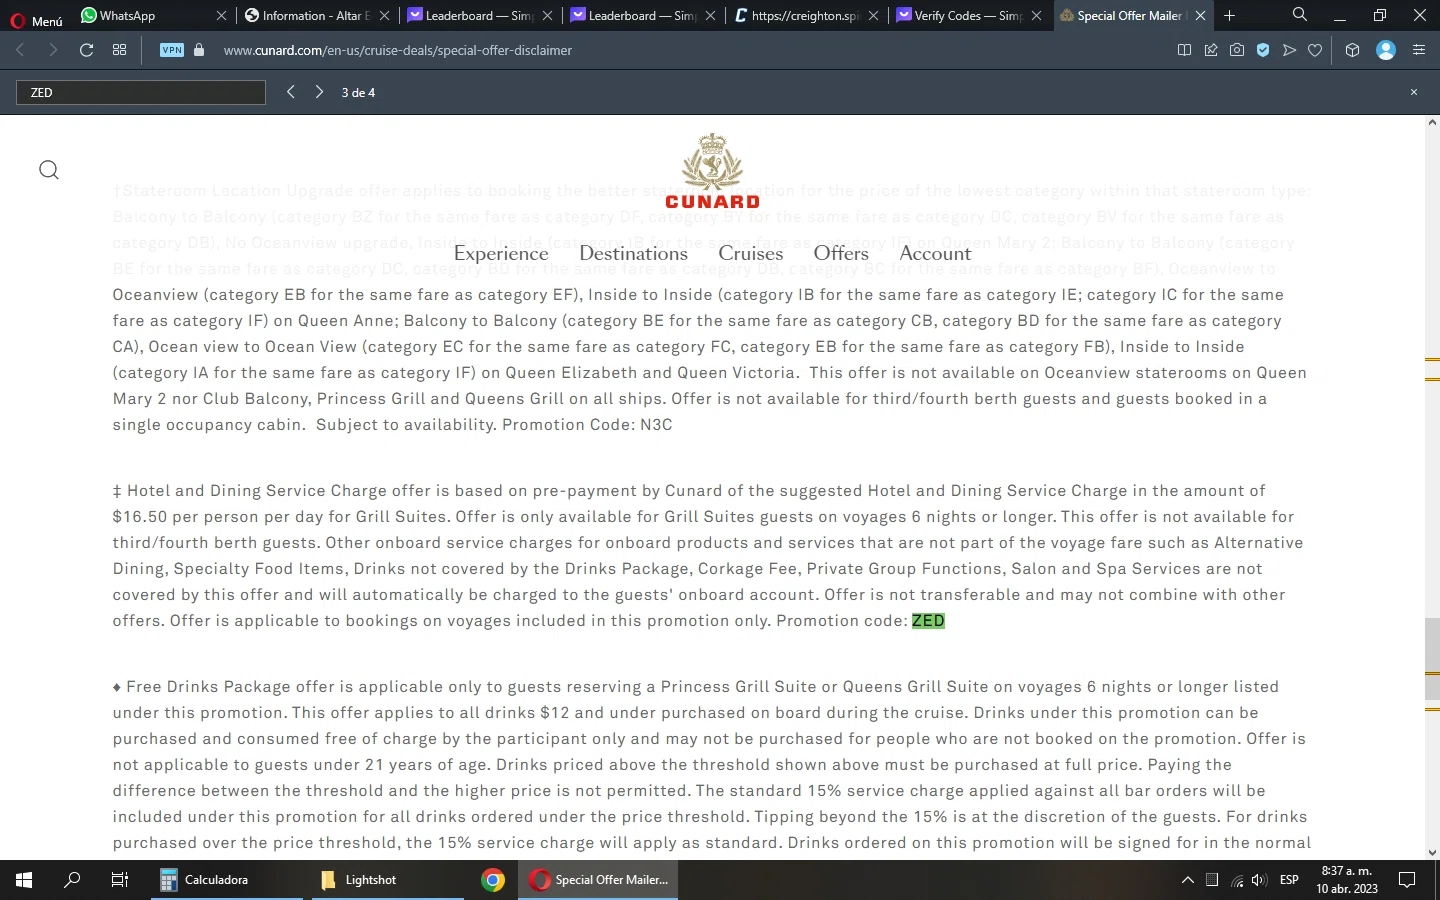
Task: Click the page edit/share icon
Action: click(1211, 50)
